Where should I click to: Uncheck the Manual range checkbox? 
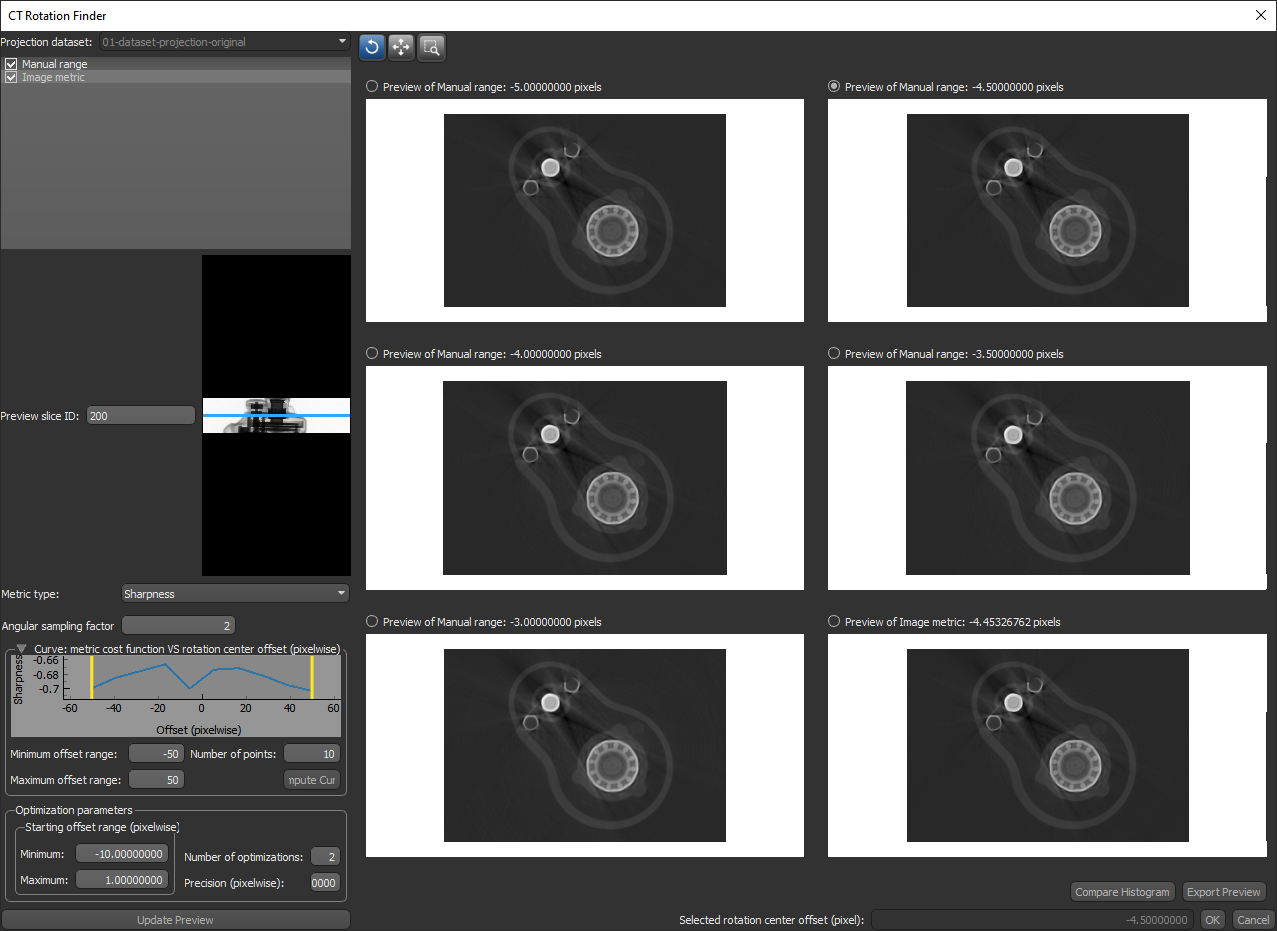(x=11, y=64)
